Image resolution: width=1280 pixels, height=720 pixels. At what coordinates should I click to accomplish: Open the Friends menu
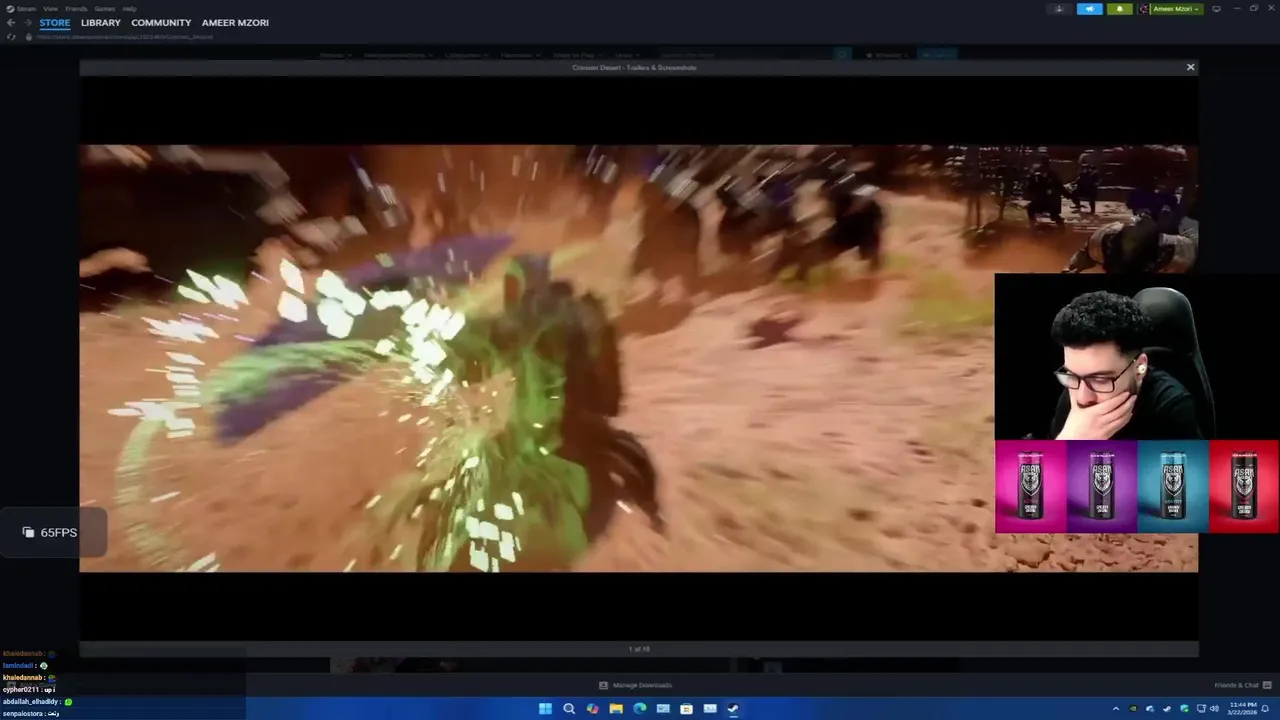[76, 8]
